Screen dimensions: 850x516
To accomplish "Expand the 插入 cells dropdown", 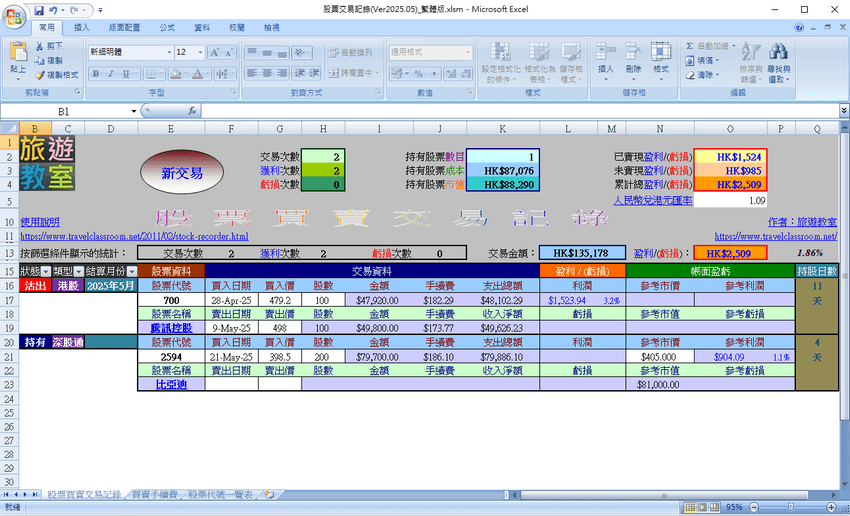I will click(x=605, y=79).
